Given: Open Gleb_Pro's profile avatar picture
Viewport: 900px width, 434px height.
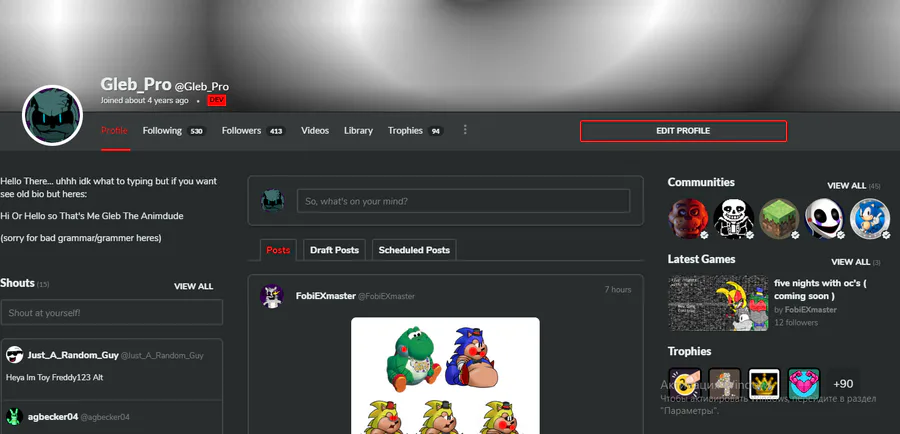Looking at the screenshot, I should click(52, 115).
